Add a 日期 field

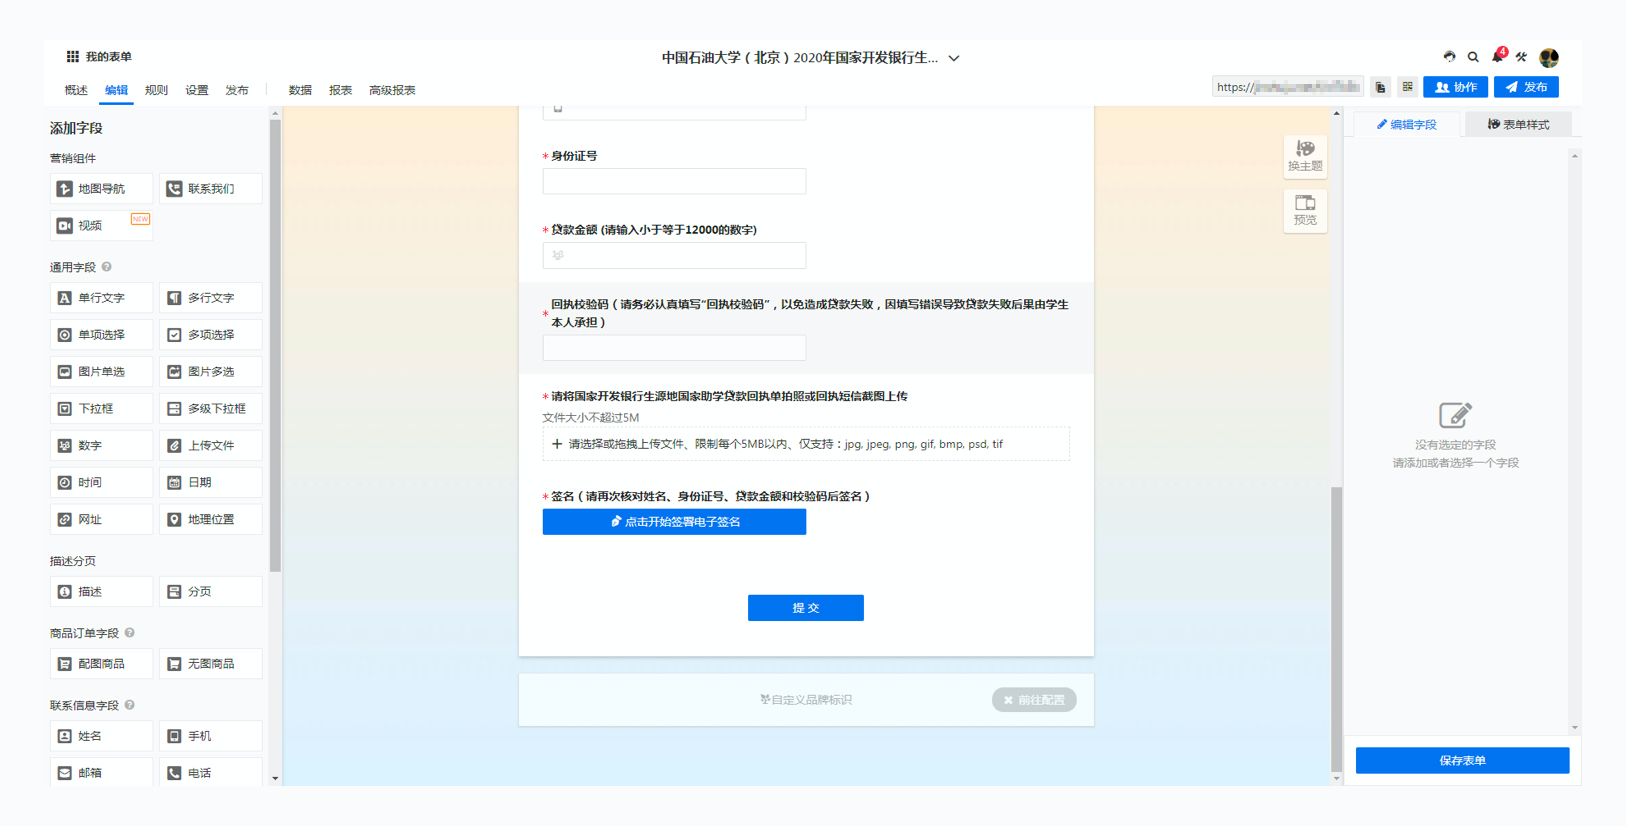211,483
